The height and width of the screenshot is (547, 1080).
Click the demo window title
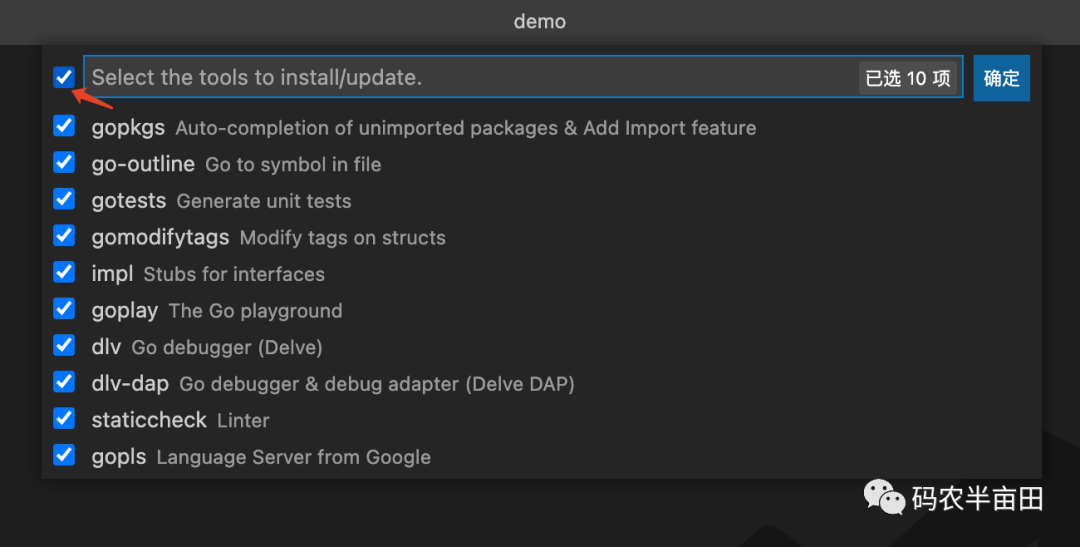[x=540, y=21]
